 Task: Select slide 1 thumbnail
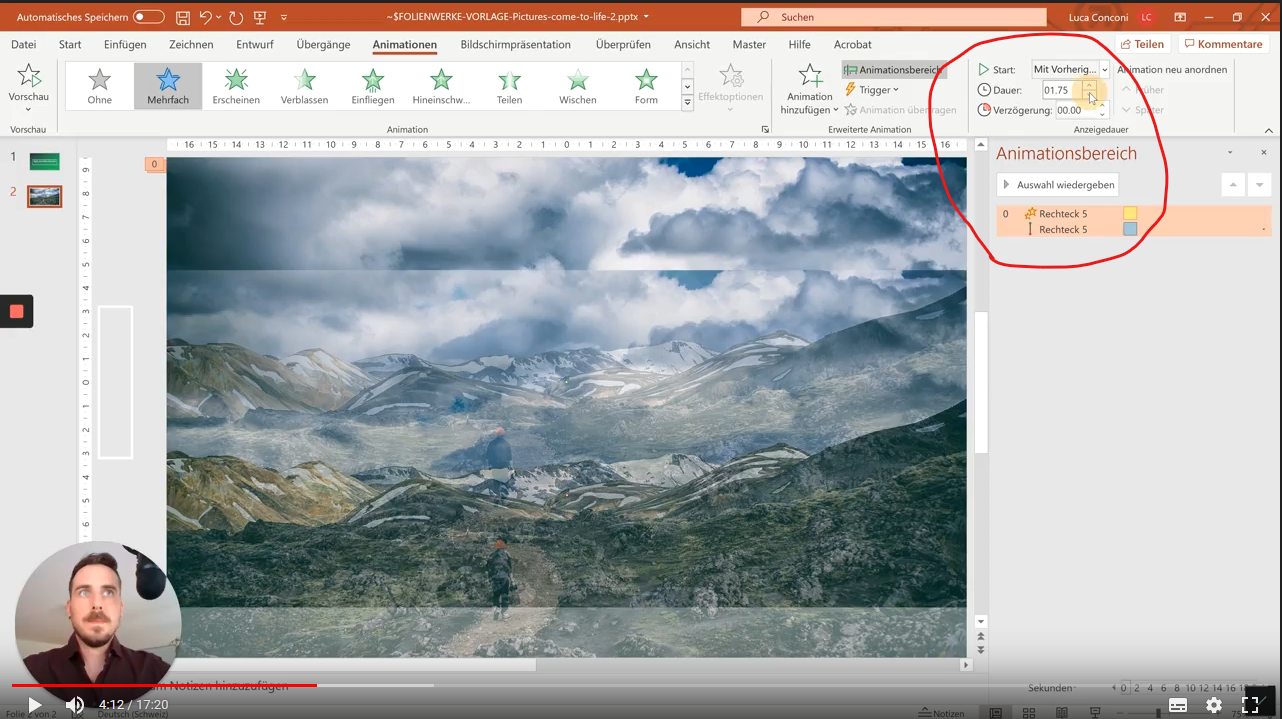pos(44,161)
